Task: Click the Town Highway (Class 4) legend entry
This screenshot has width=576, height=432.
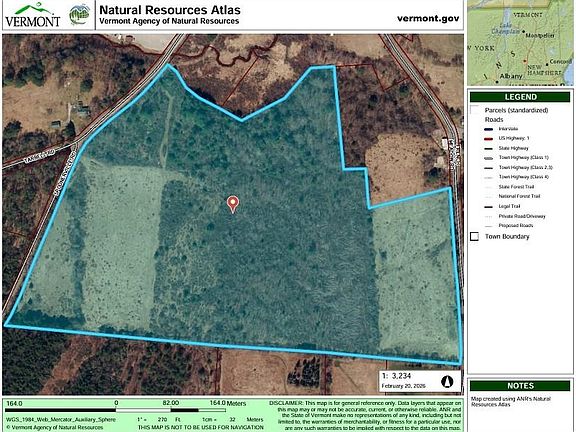Action: (523, 177)
